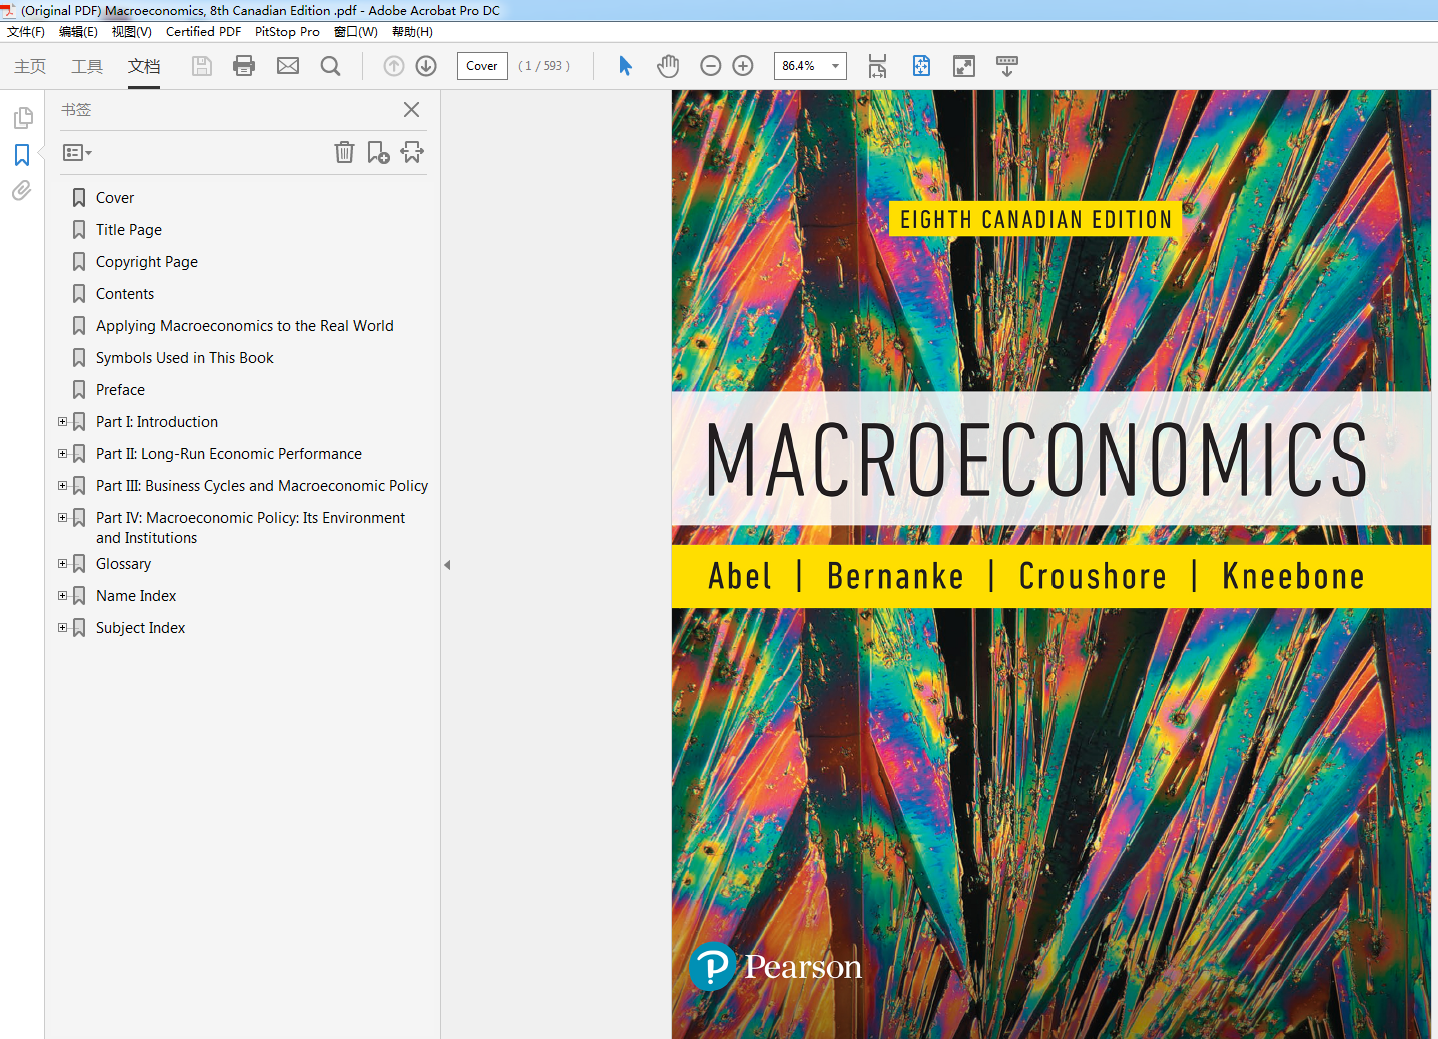The width and height of the screenshot is (1438, 1039).
Task: Zoom in with plus icon
Action: 743,66
